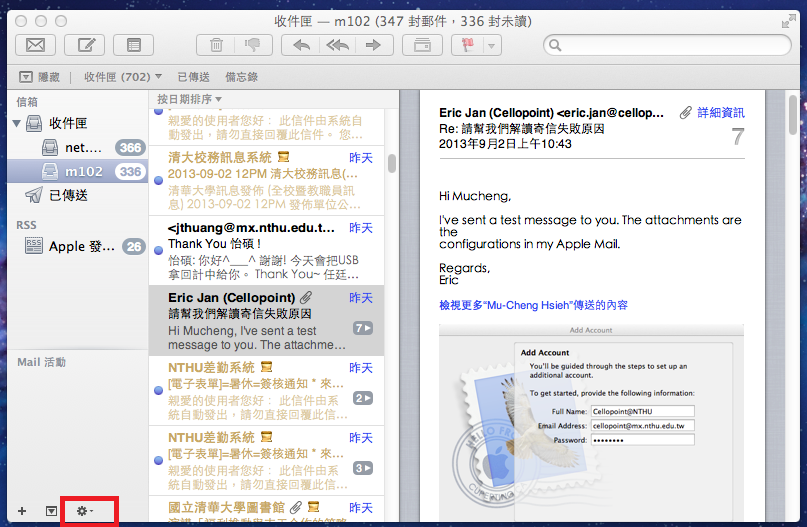
Task: Open 備忘錄 in favorites bar
Action: [240, 77]
